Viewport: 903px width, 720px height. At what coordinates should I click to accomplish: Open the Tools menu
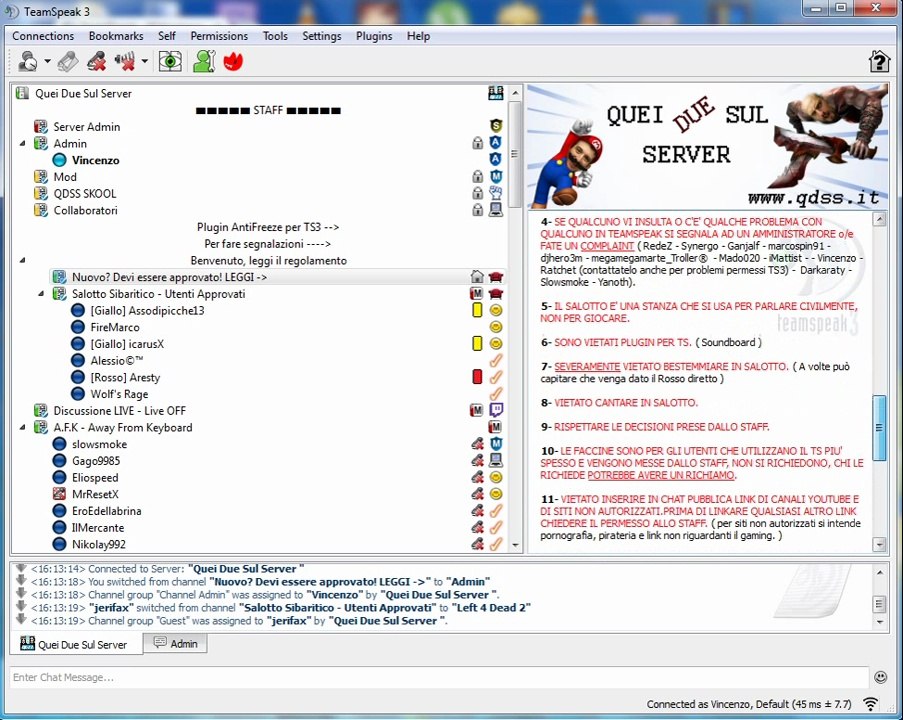coord(275,36)
